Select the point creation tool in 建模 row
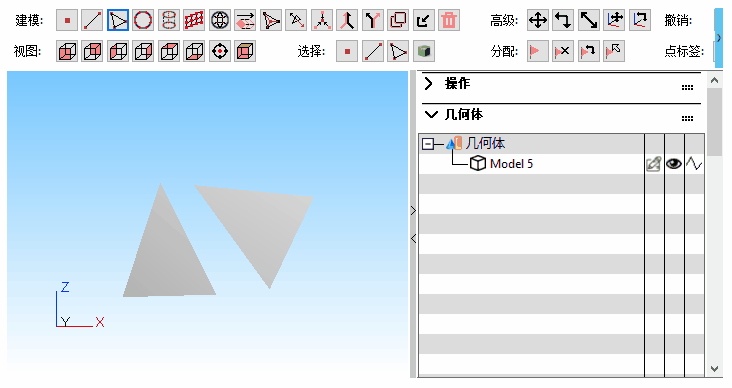The image size is (732, 388). (x=67, y=21)
